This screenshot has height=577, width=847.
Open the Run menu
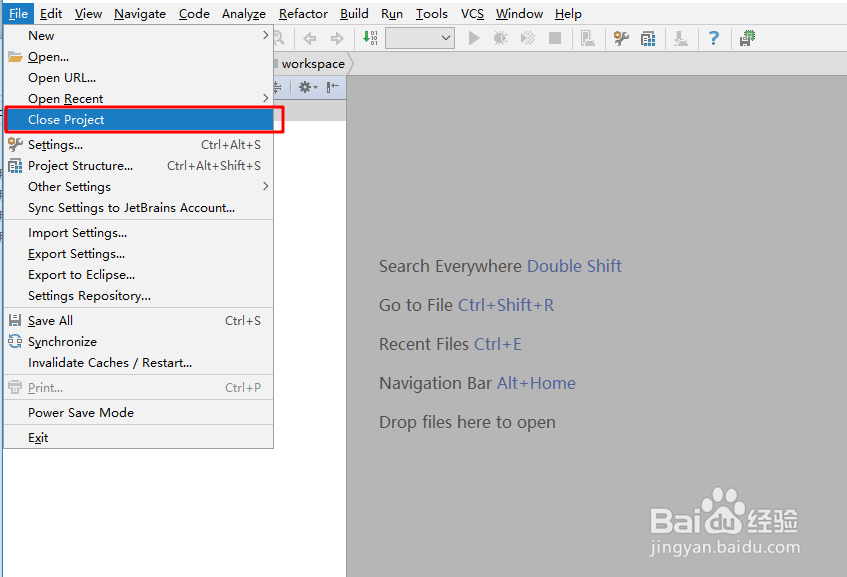[392, 14]
